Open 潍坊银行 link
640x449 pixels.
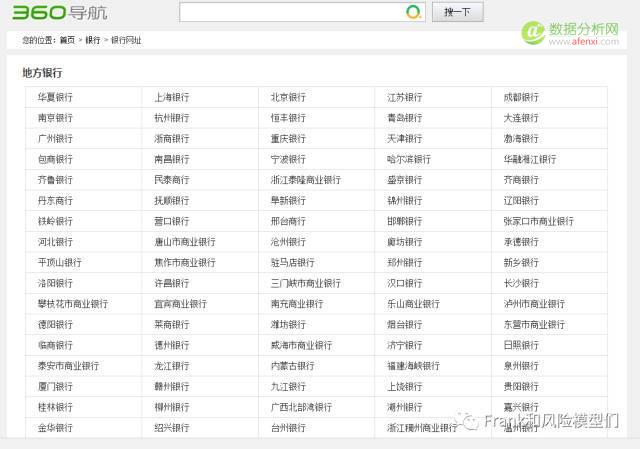pos(288,325)
